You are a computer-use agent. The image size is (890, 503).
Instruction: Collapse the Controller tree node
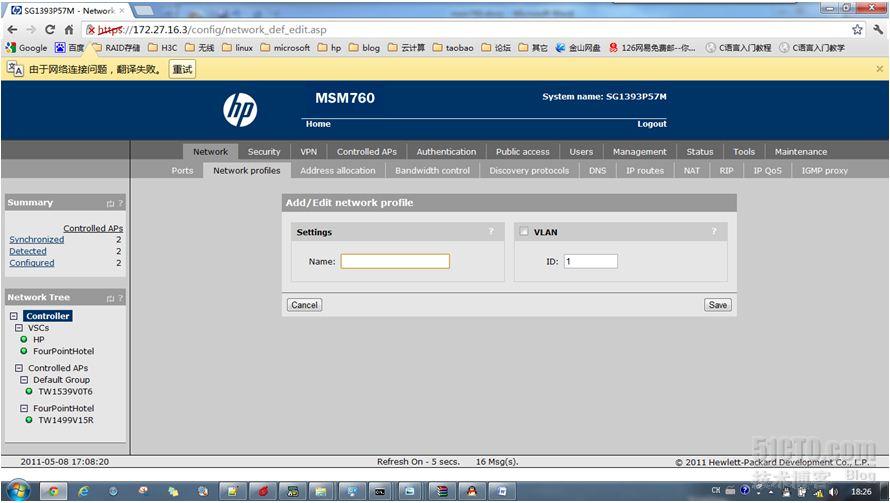click(x=14, y=316)
